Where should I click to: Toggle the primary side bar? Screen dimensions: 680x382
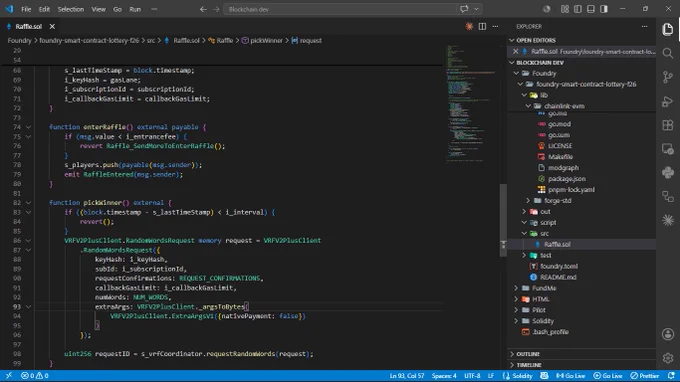578,9
